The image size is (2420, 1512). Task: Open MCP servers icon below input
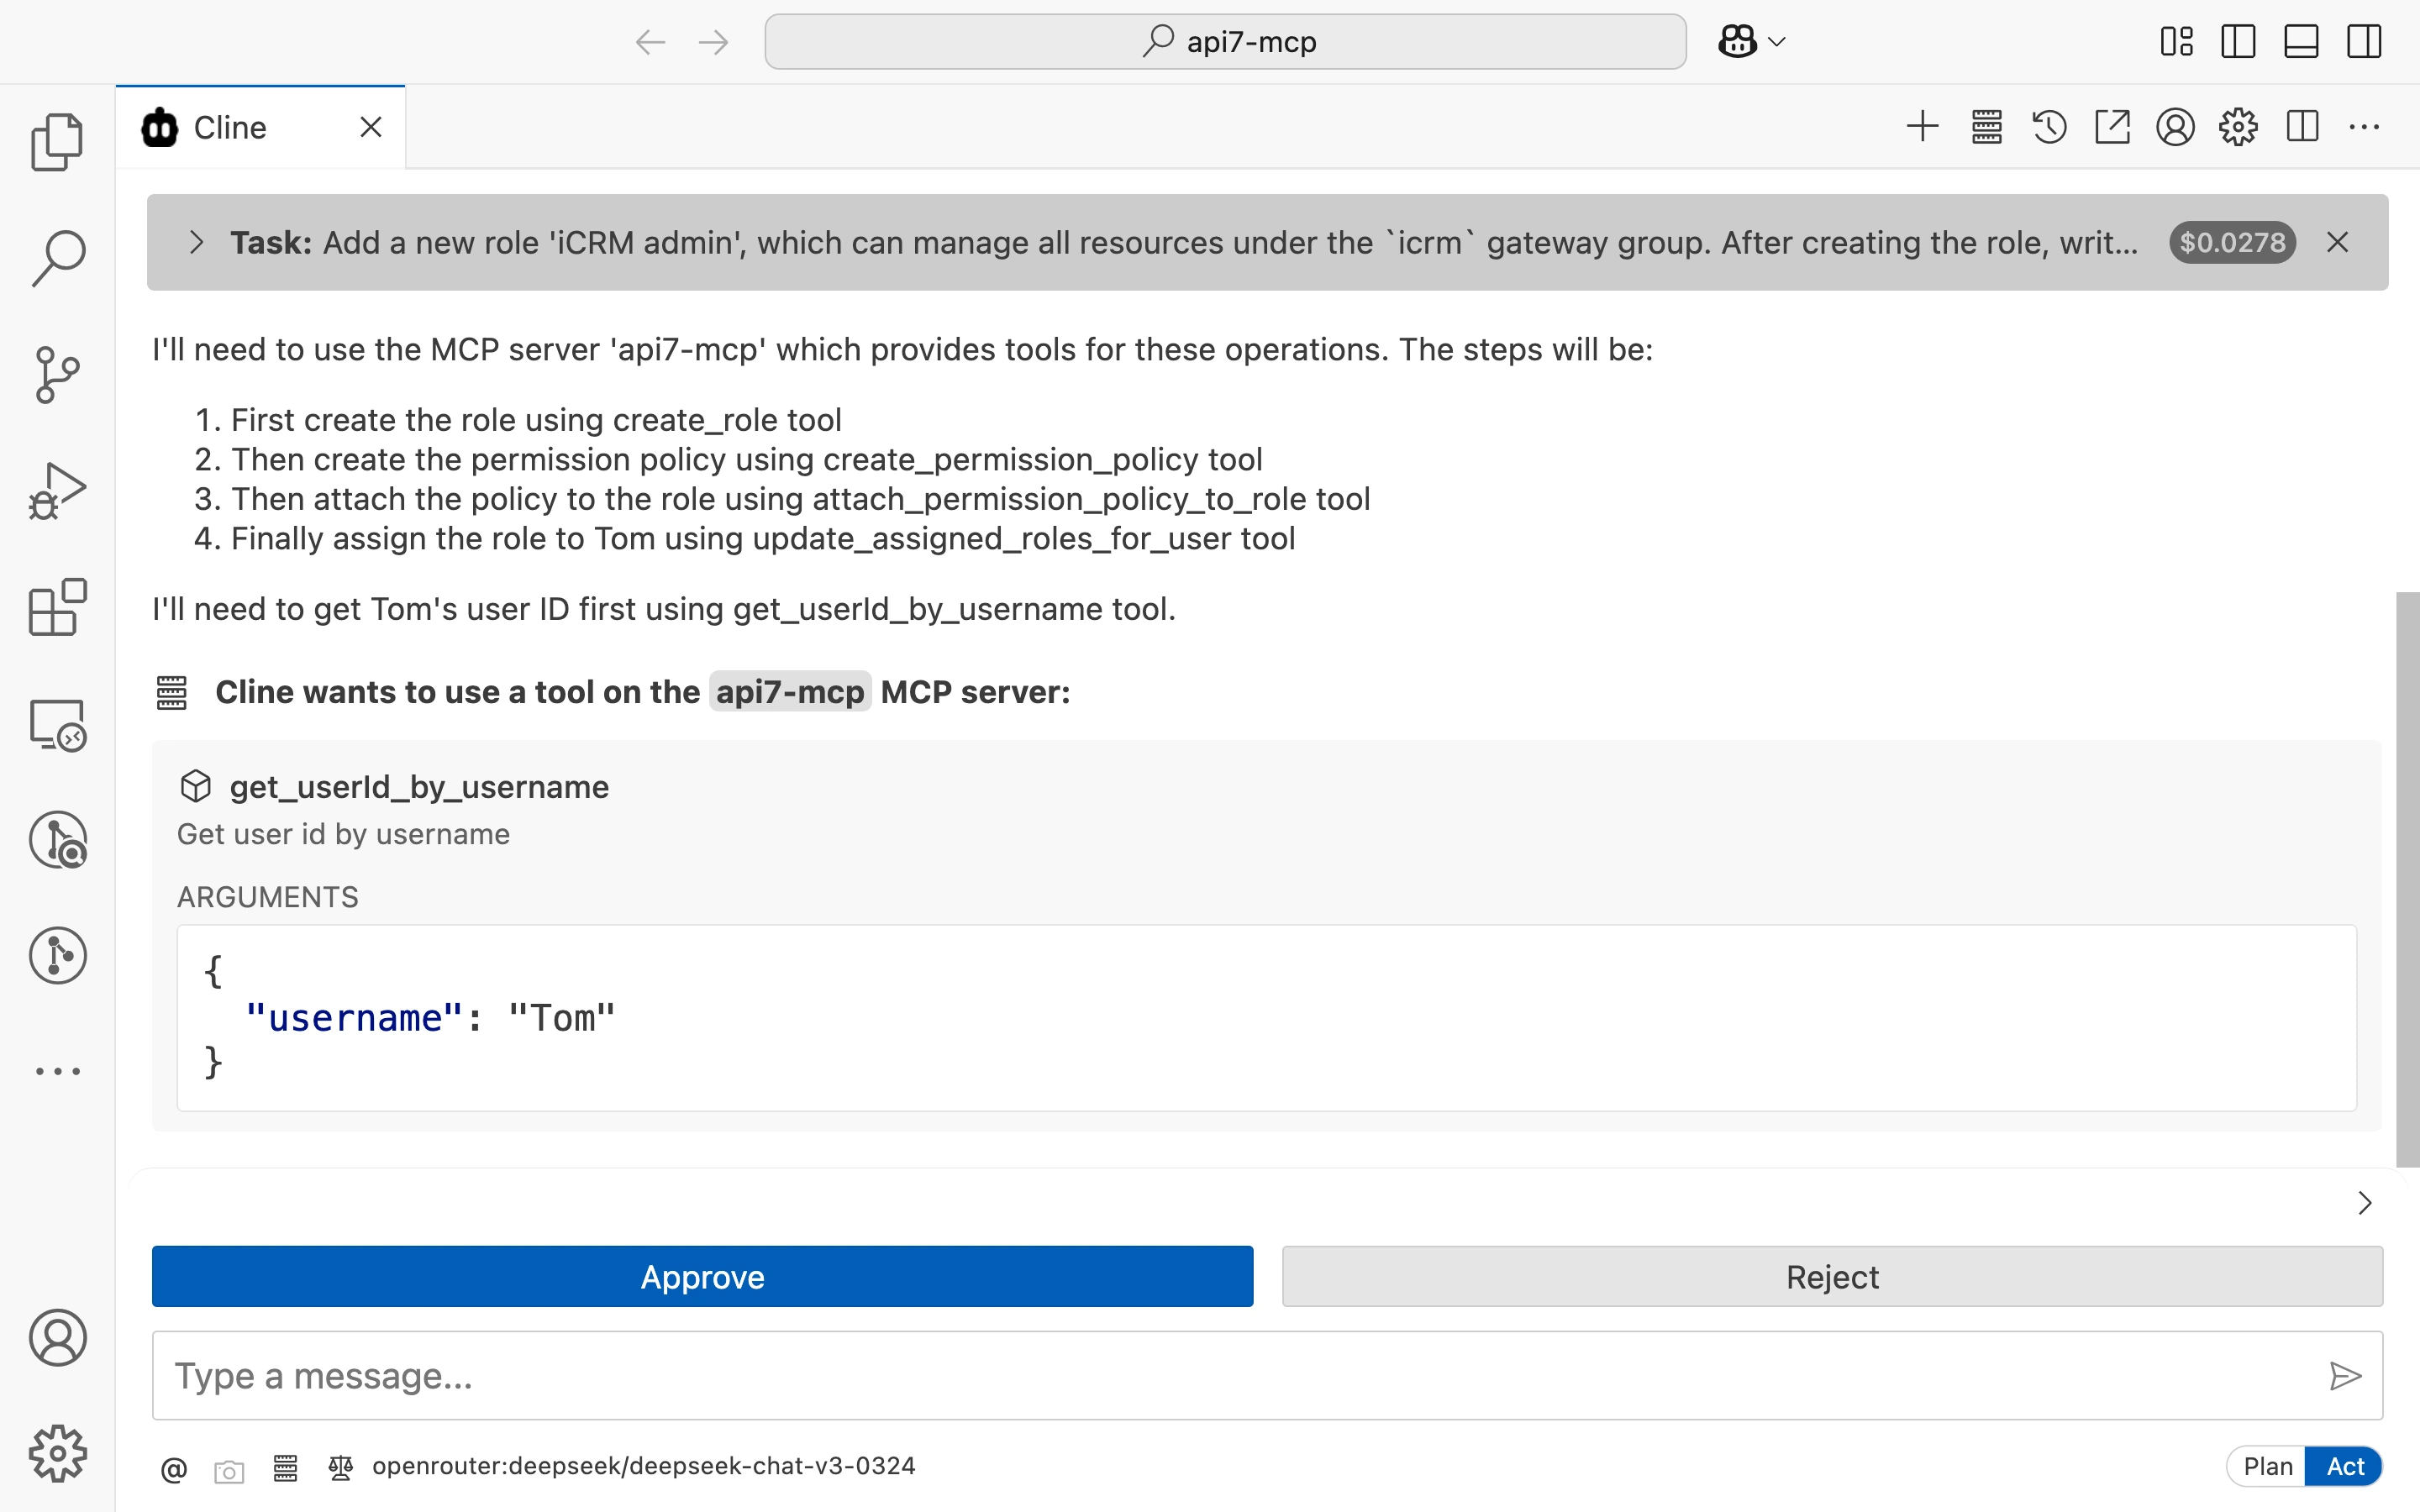pyautogui.click(x=285, y=1468)
